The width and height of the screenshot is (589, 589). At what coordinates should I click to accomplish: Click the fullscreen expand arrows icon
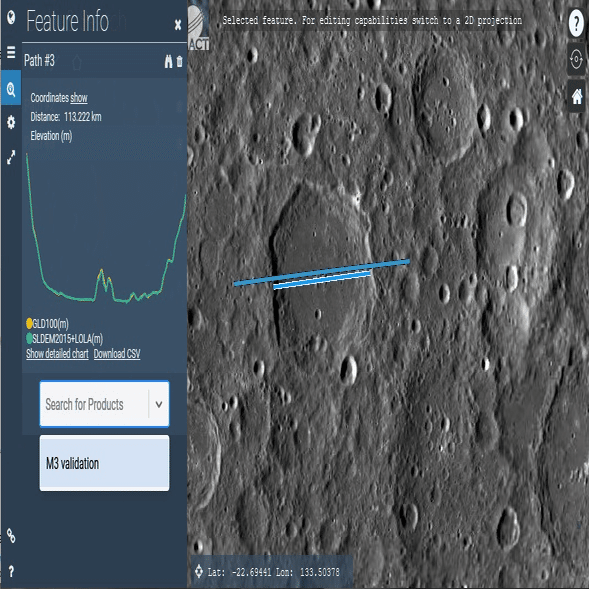click(11, 157)
